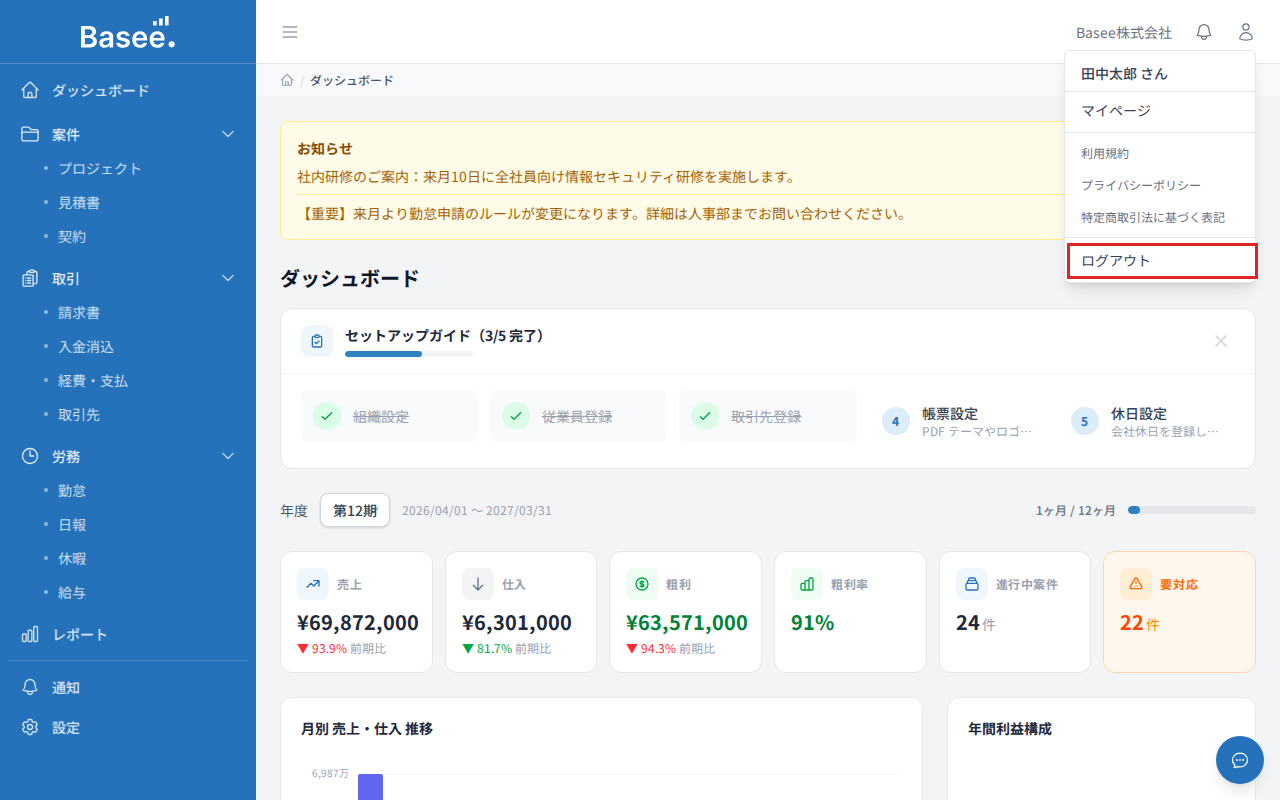
Task: Click the 取引 documents icon
Action: coord(30,278)
